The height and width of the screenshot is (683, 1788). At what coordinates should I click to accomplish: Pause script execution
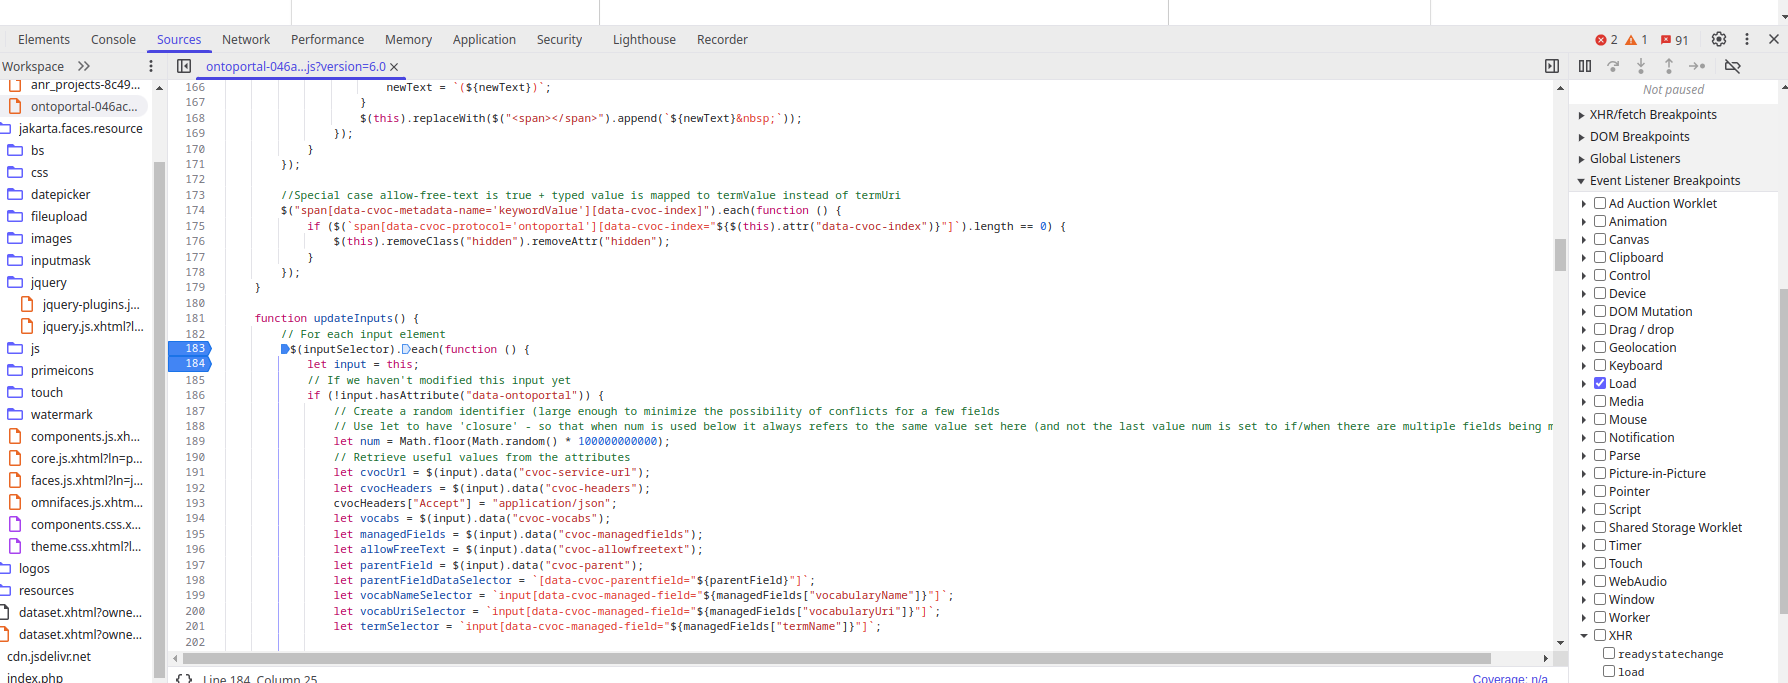tap(1585, 66)
